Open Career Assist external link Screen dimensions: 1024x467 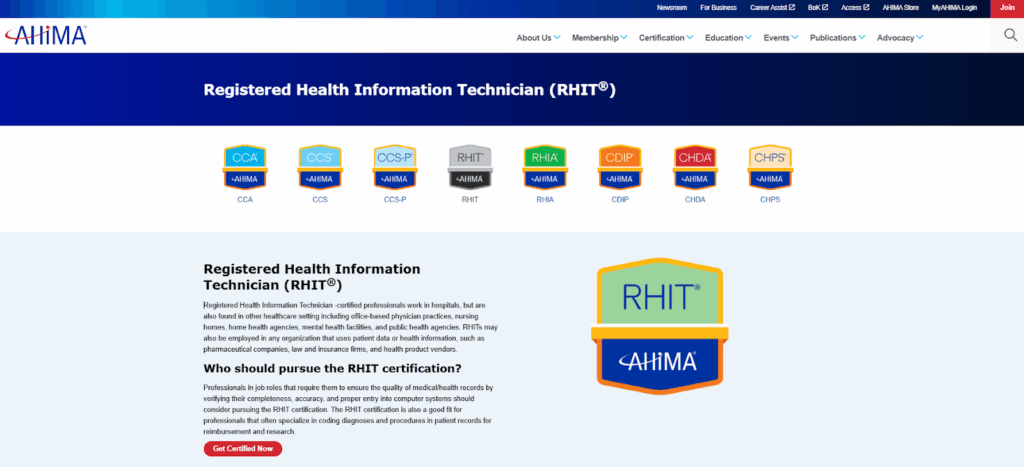pyautogui.click(x=773, y=8)
